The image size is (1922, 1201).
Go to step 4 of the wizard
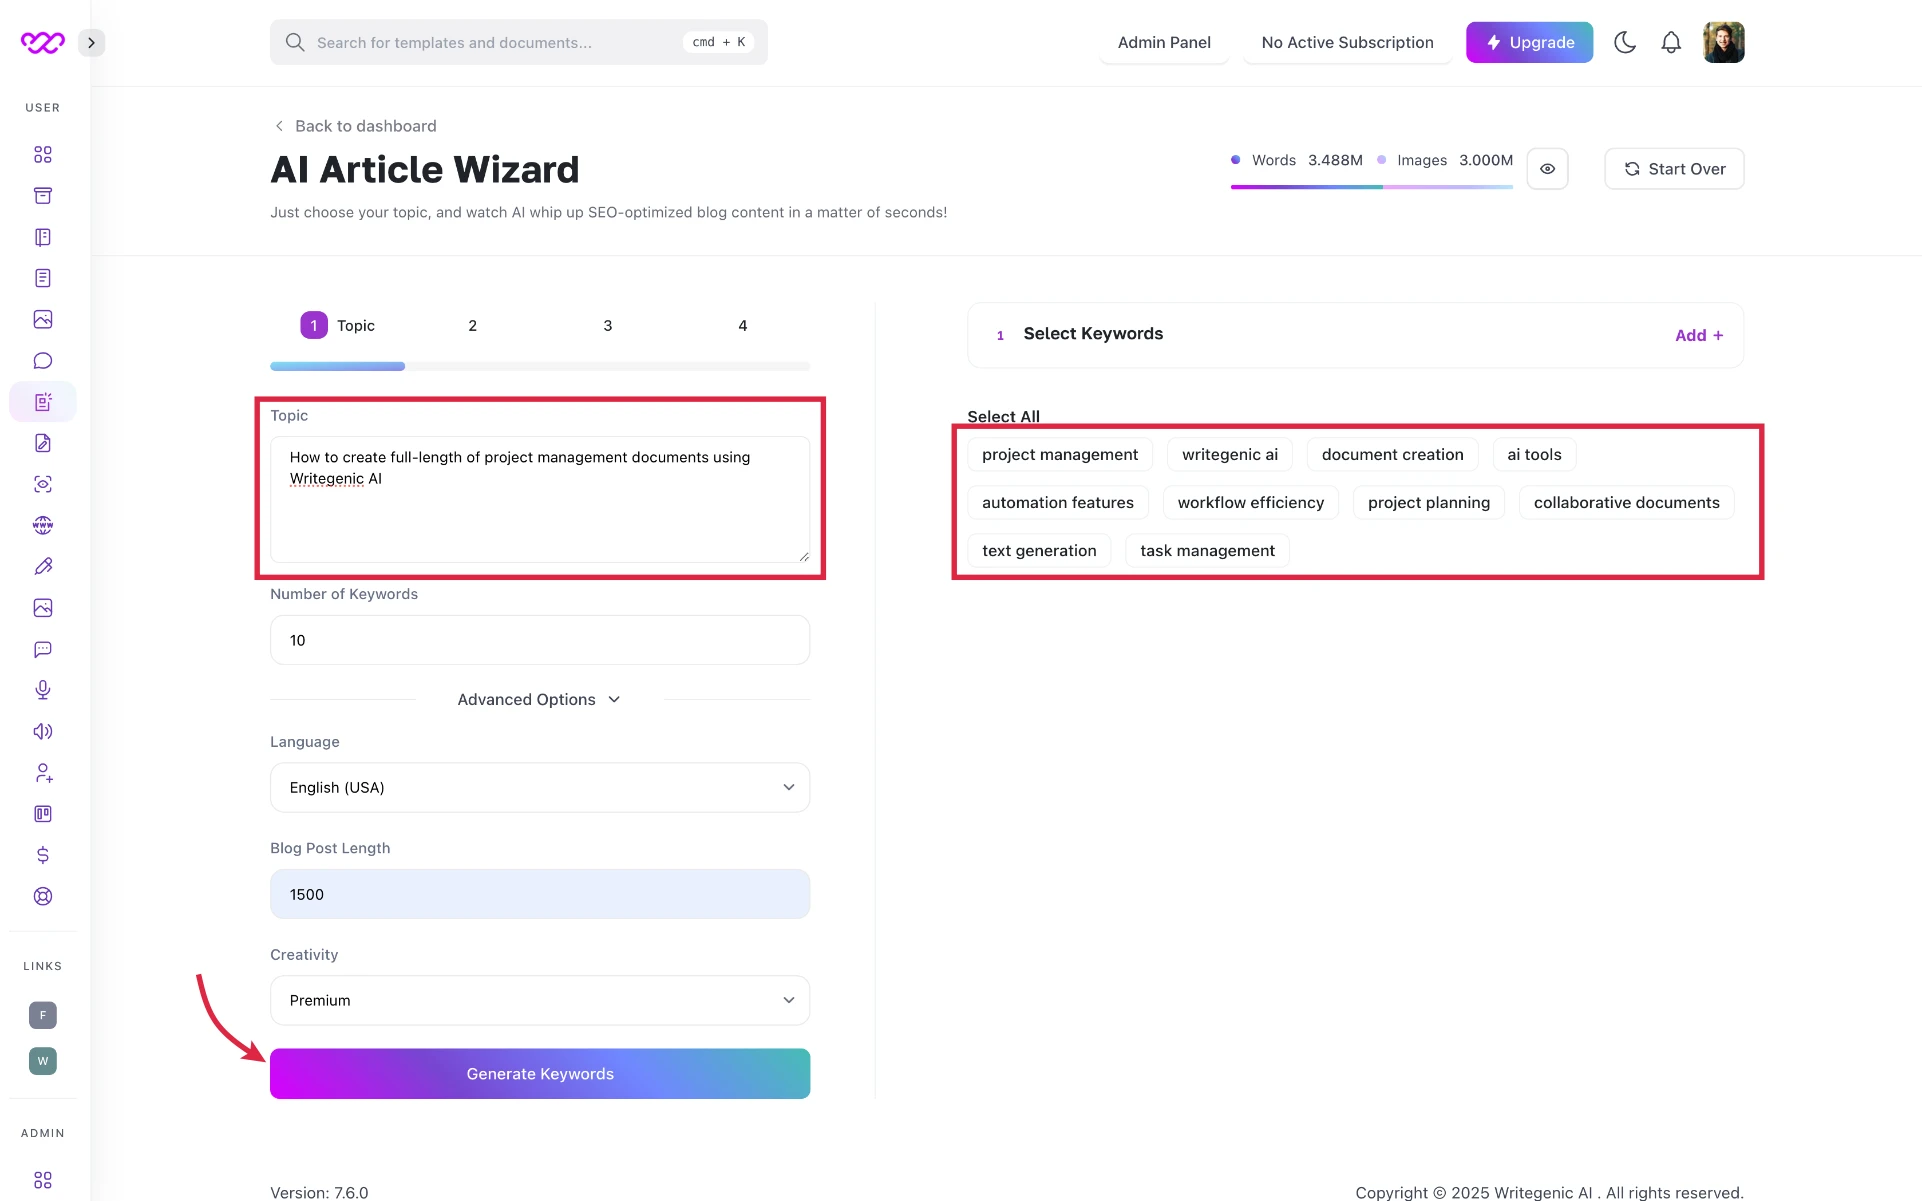tap(742, 326)
